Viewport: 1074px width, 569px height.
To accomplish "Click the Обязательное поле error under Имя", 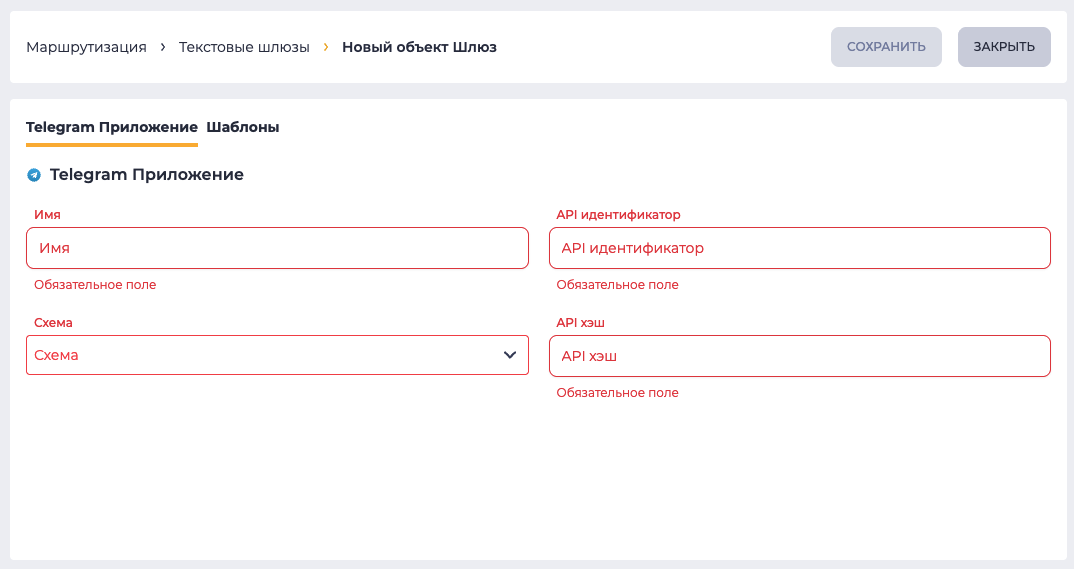I will (x=95, y=285).
